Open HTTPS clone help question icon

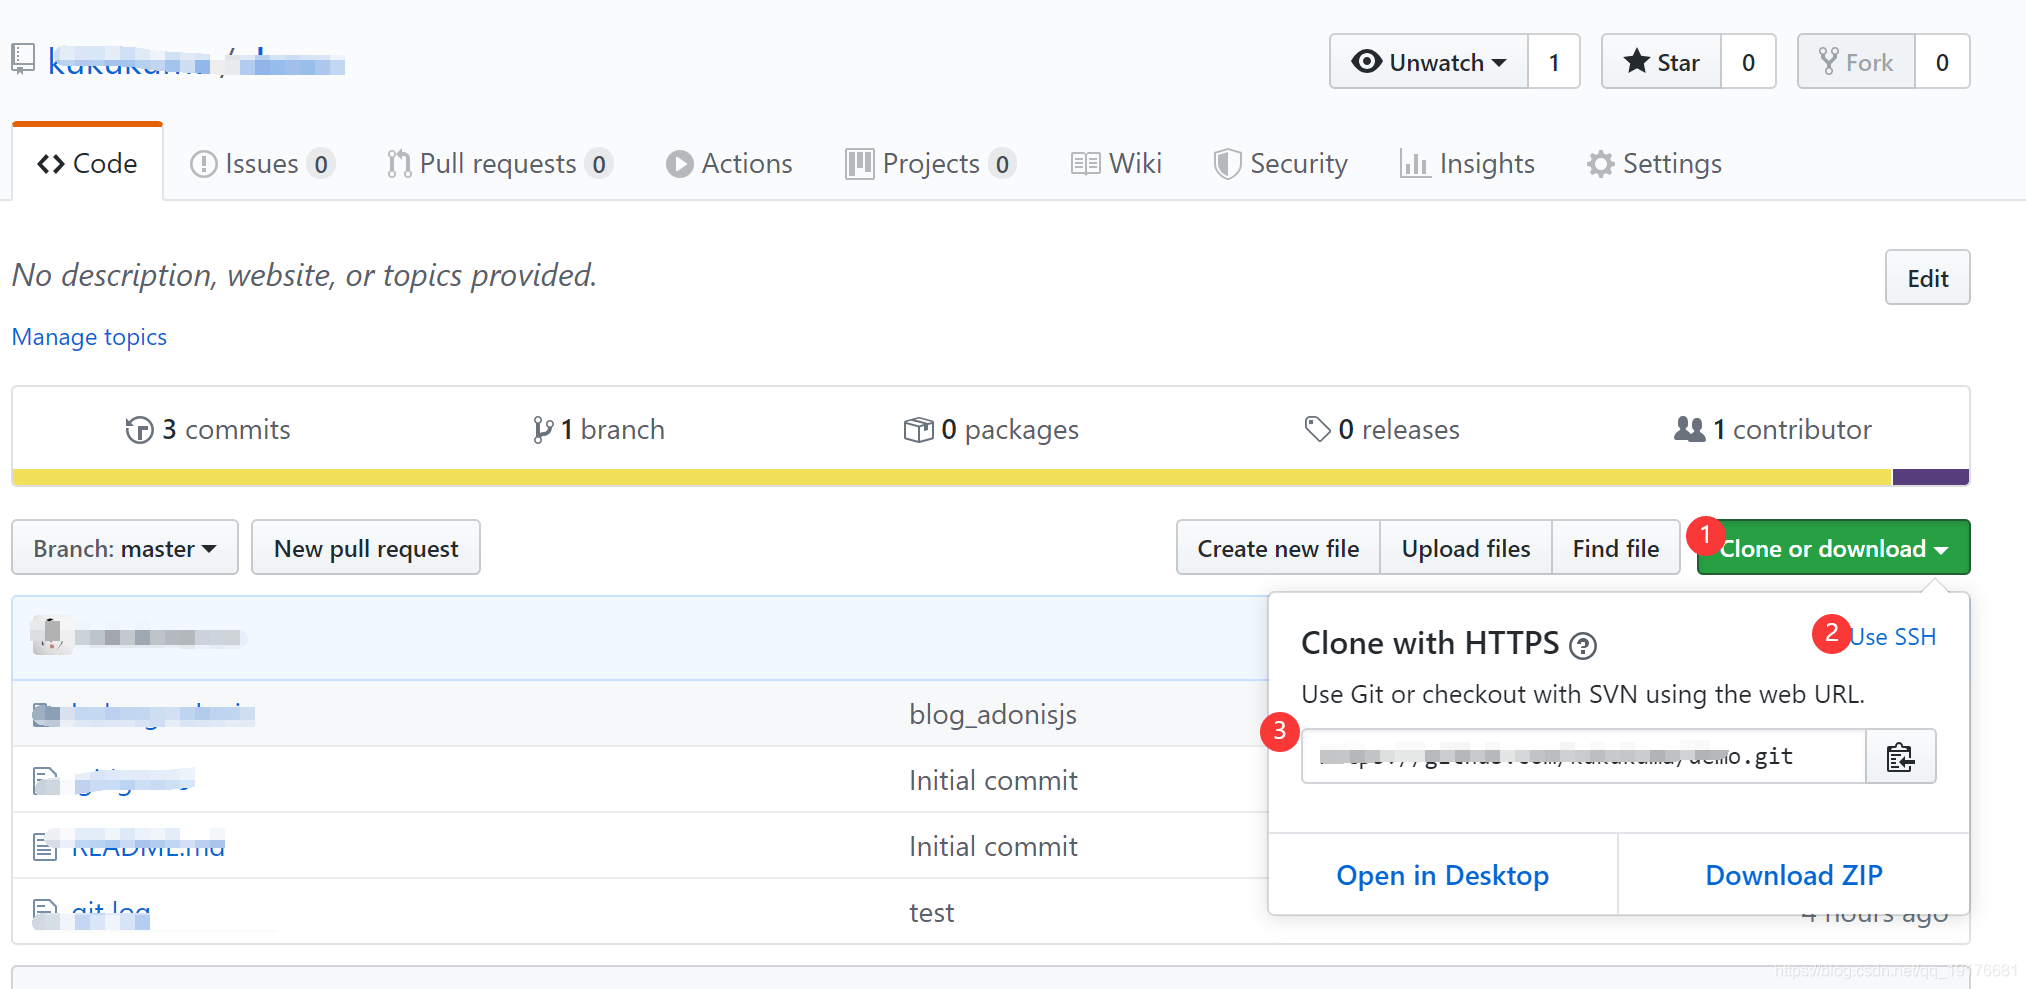pos(1582,646)
